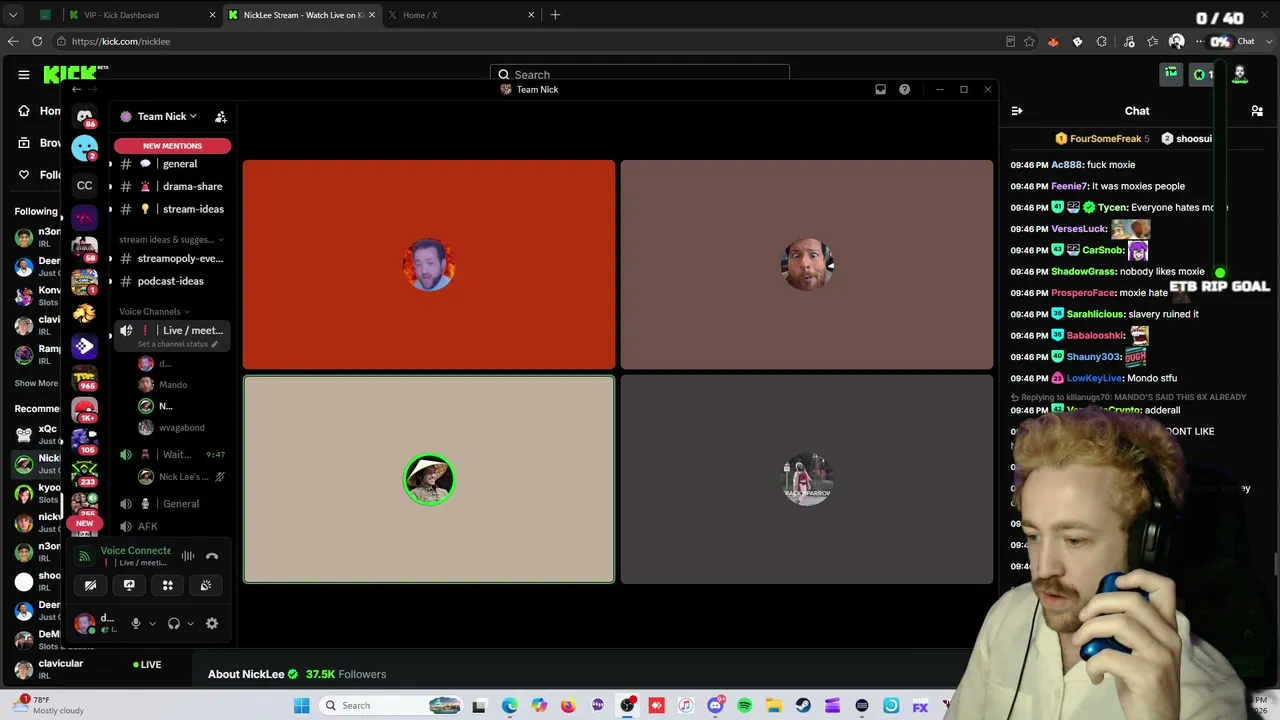Open the Discord soundboard

point(206,585)
